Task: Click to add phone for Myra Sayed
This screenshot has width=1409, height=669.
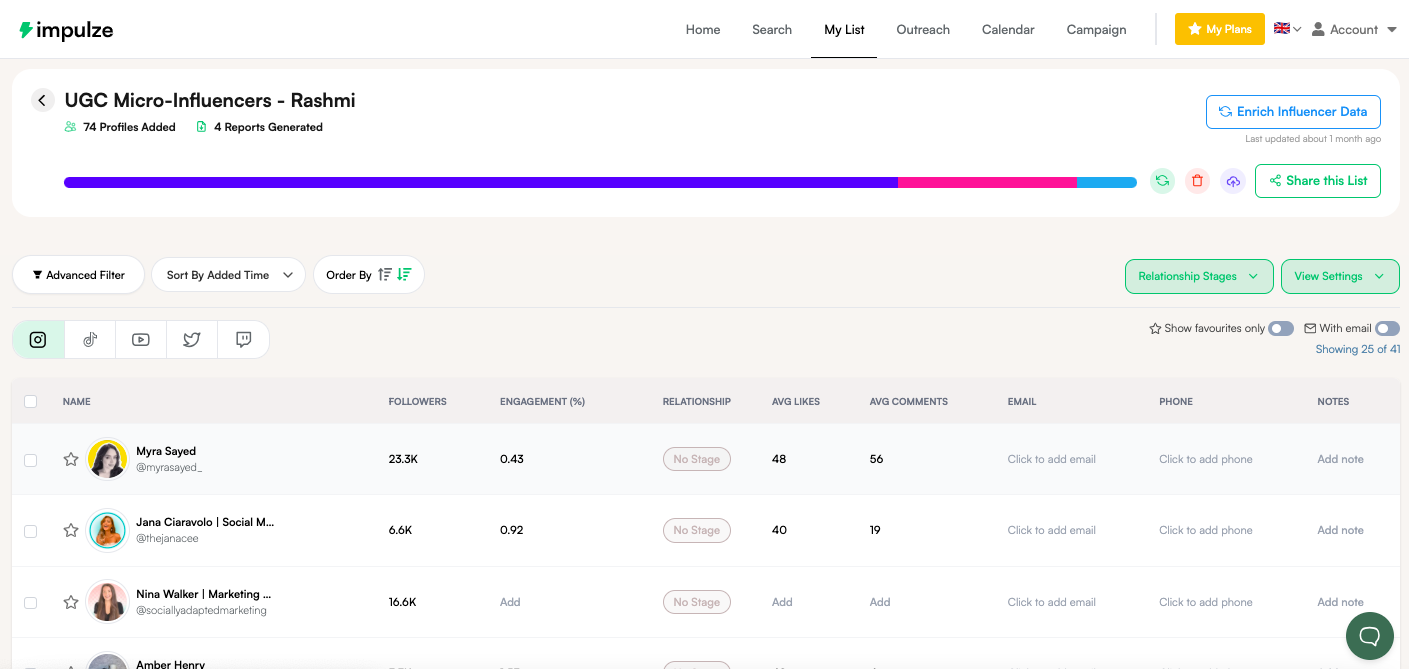Action: 1205,459
